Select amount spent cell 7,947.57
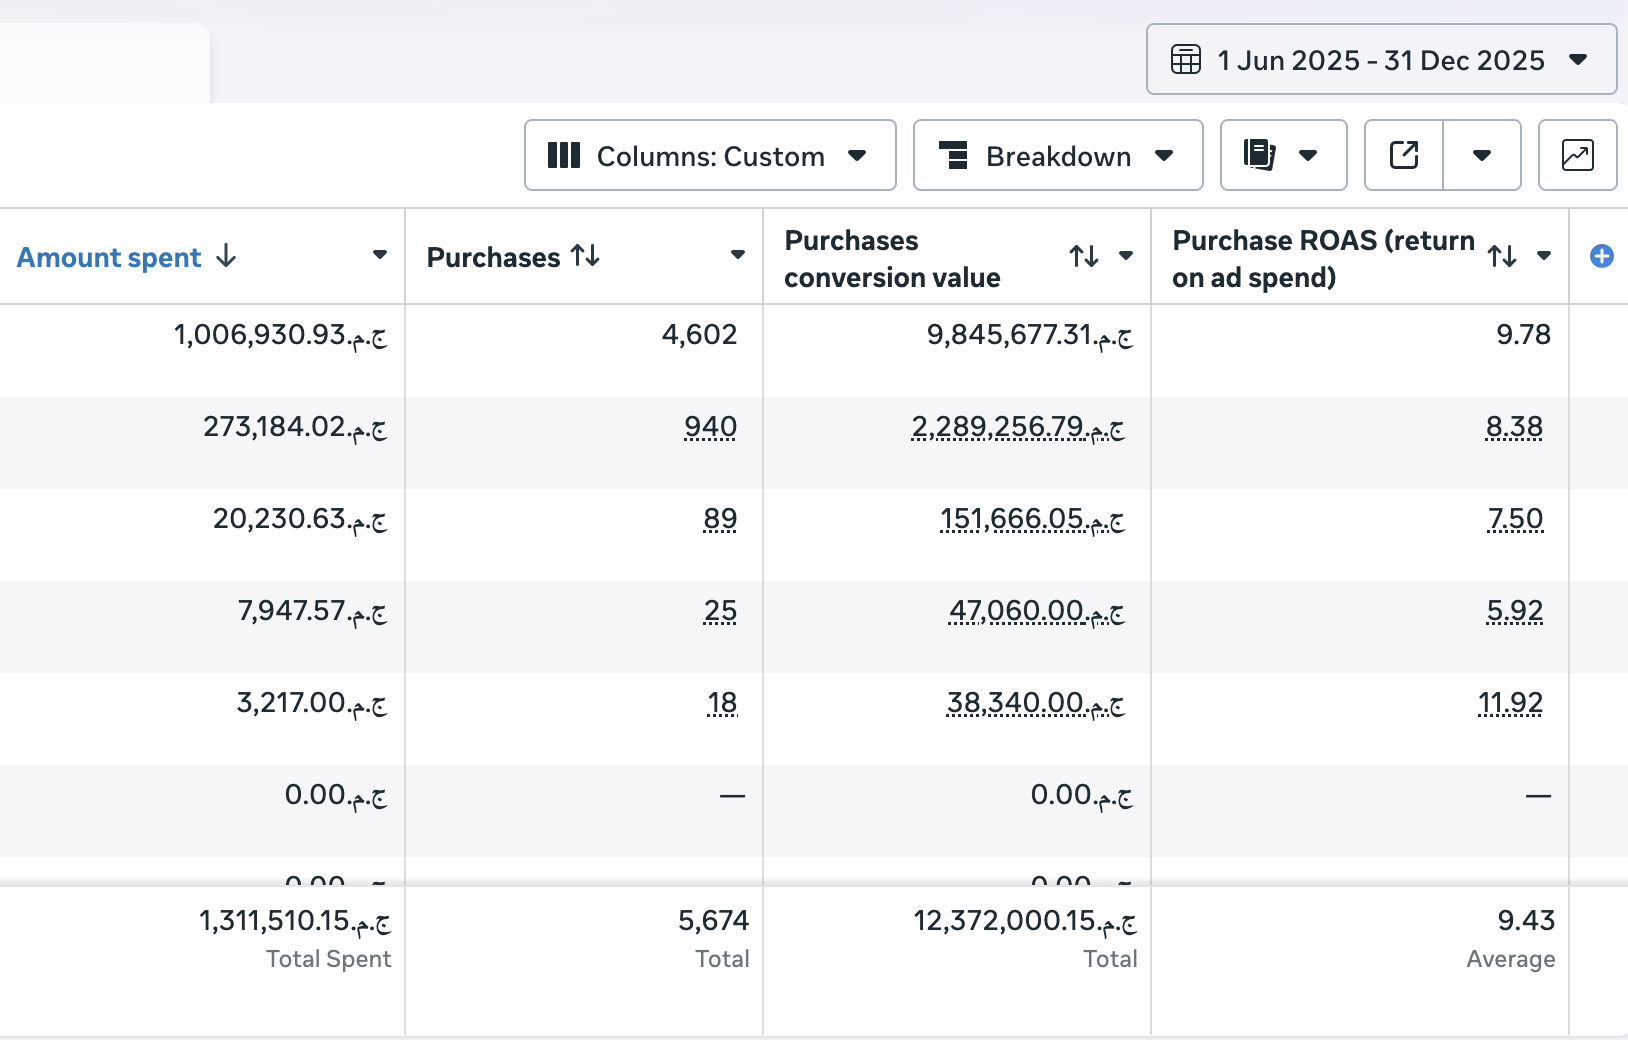The width and height of the screenshot is (1628, 1040). click(312, 612)
